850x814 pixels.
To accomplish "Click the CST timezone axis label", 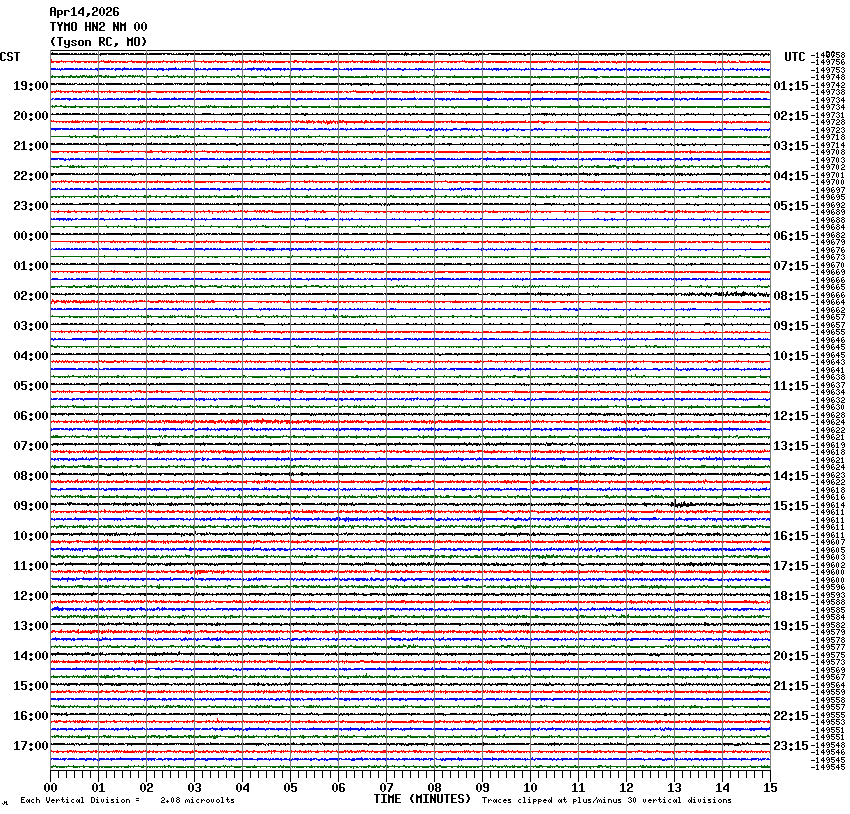I will tap(10, 56).
